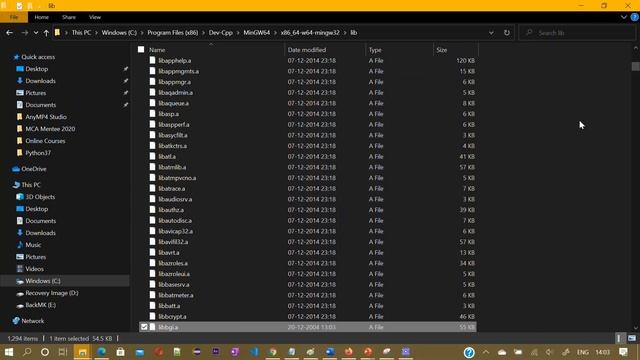Screen dimensions: 640x360
Task: Select the libavicap32.a file name
Action: (x=176, y=231)
